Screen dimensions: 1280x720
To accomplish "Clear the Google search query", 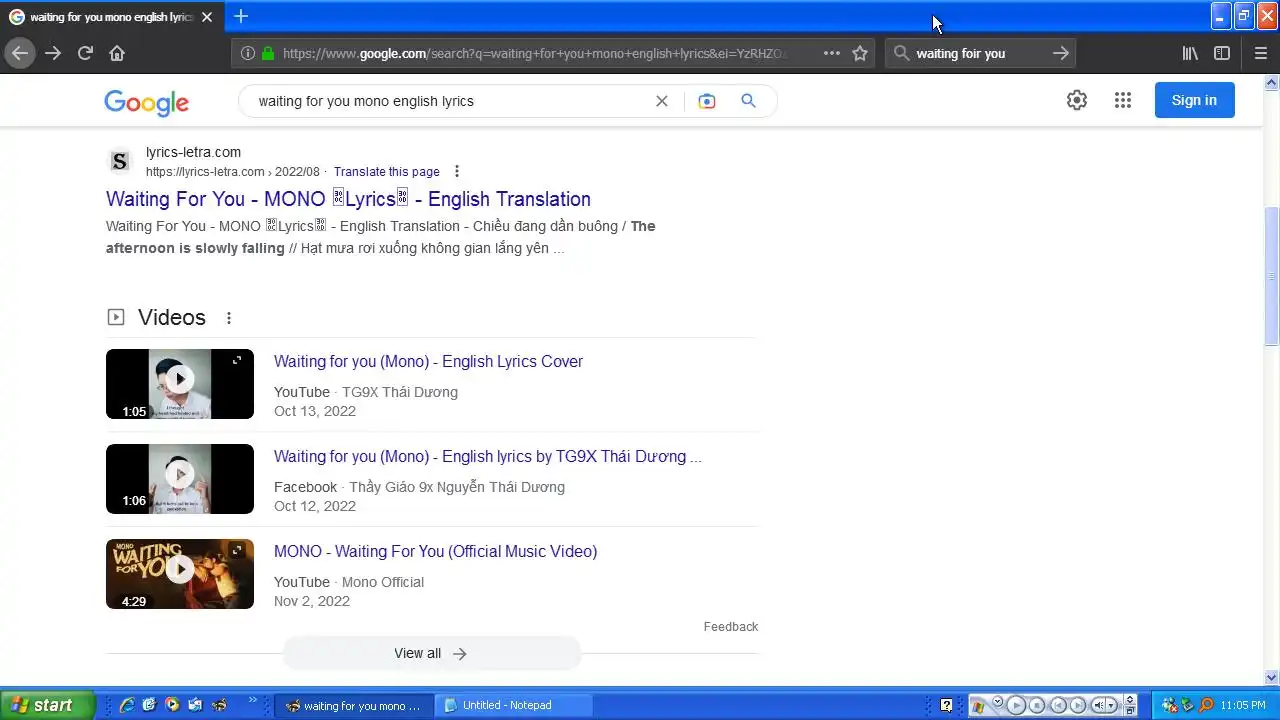I will 661,101.
